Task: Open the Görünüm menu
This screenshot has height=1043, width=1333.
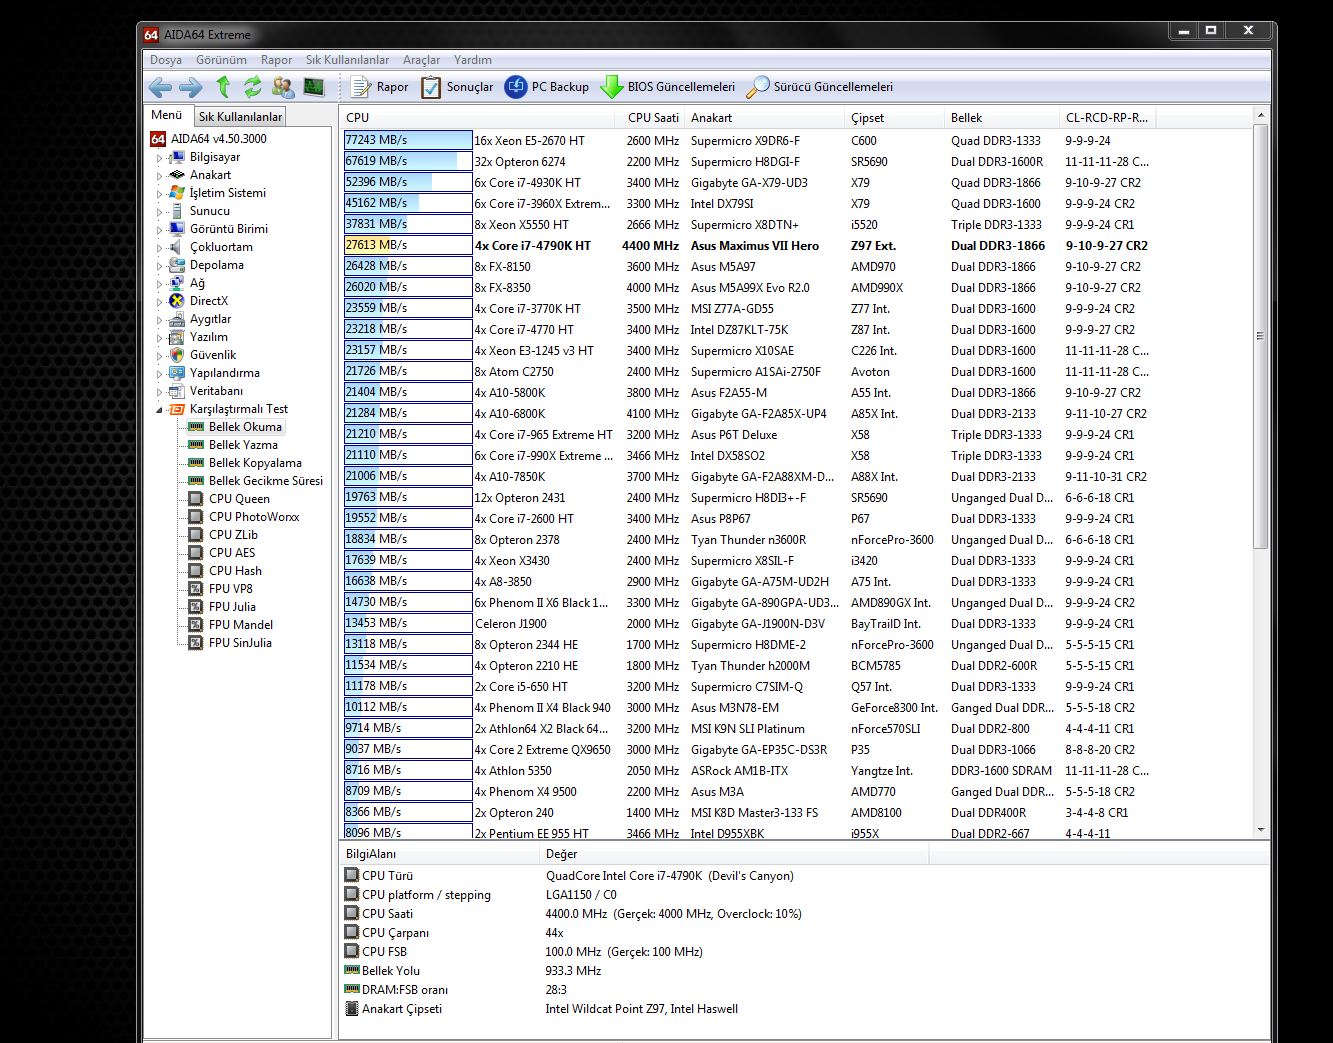Action: (221, 60)
